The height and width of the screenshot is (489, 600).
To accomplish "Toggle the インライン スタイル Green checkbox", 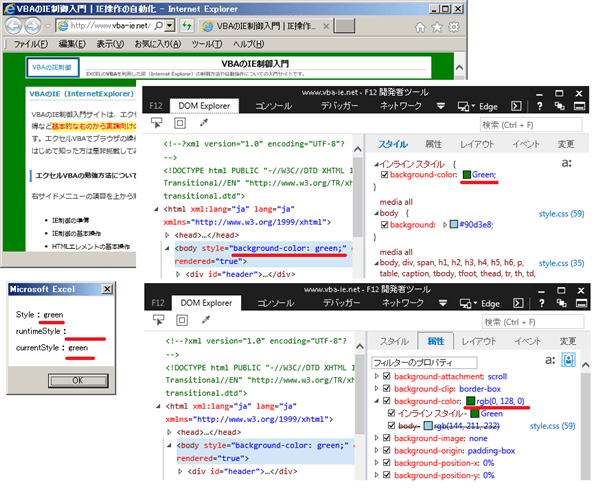I will (391, 413).
